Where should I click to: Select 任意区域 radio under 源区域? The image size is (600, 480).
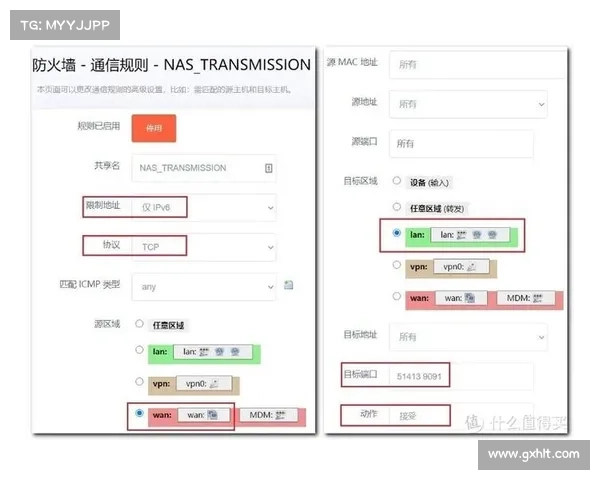pos(139,324)
